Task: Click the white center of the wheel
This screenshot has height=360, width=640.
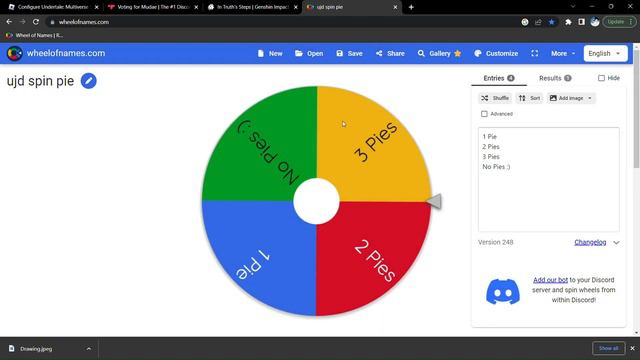Action: tap(316, 201)
